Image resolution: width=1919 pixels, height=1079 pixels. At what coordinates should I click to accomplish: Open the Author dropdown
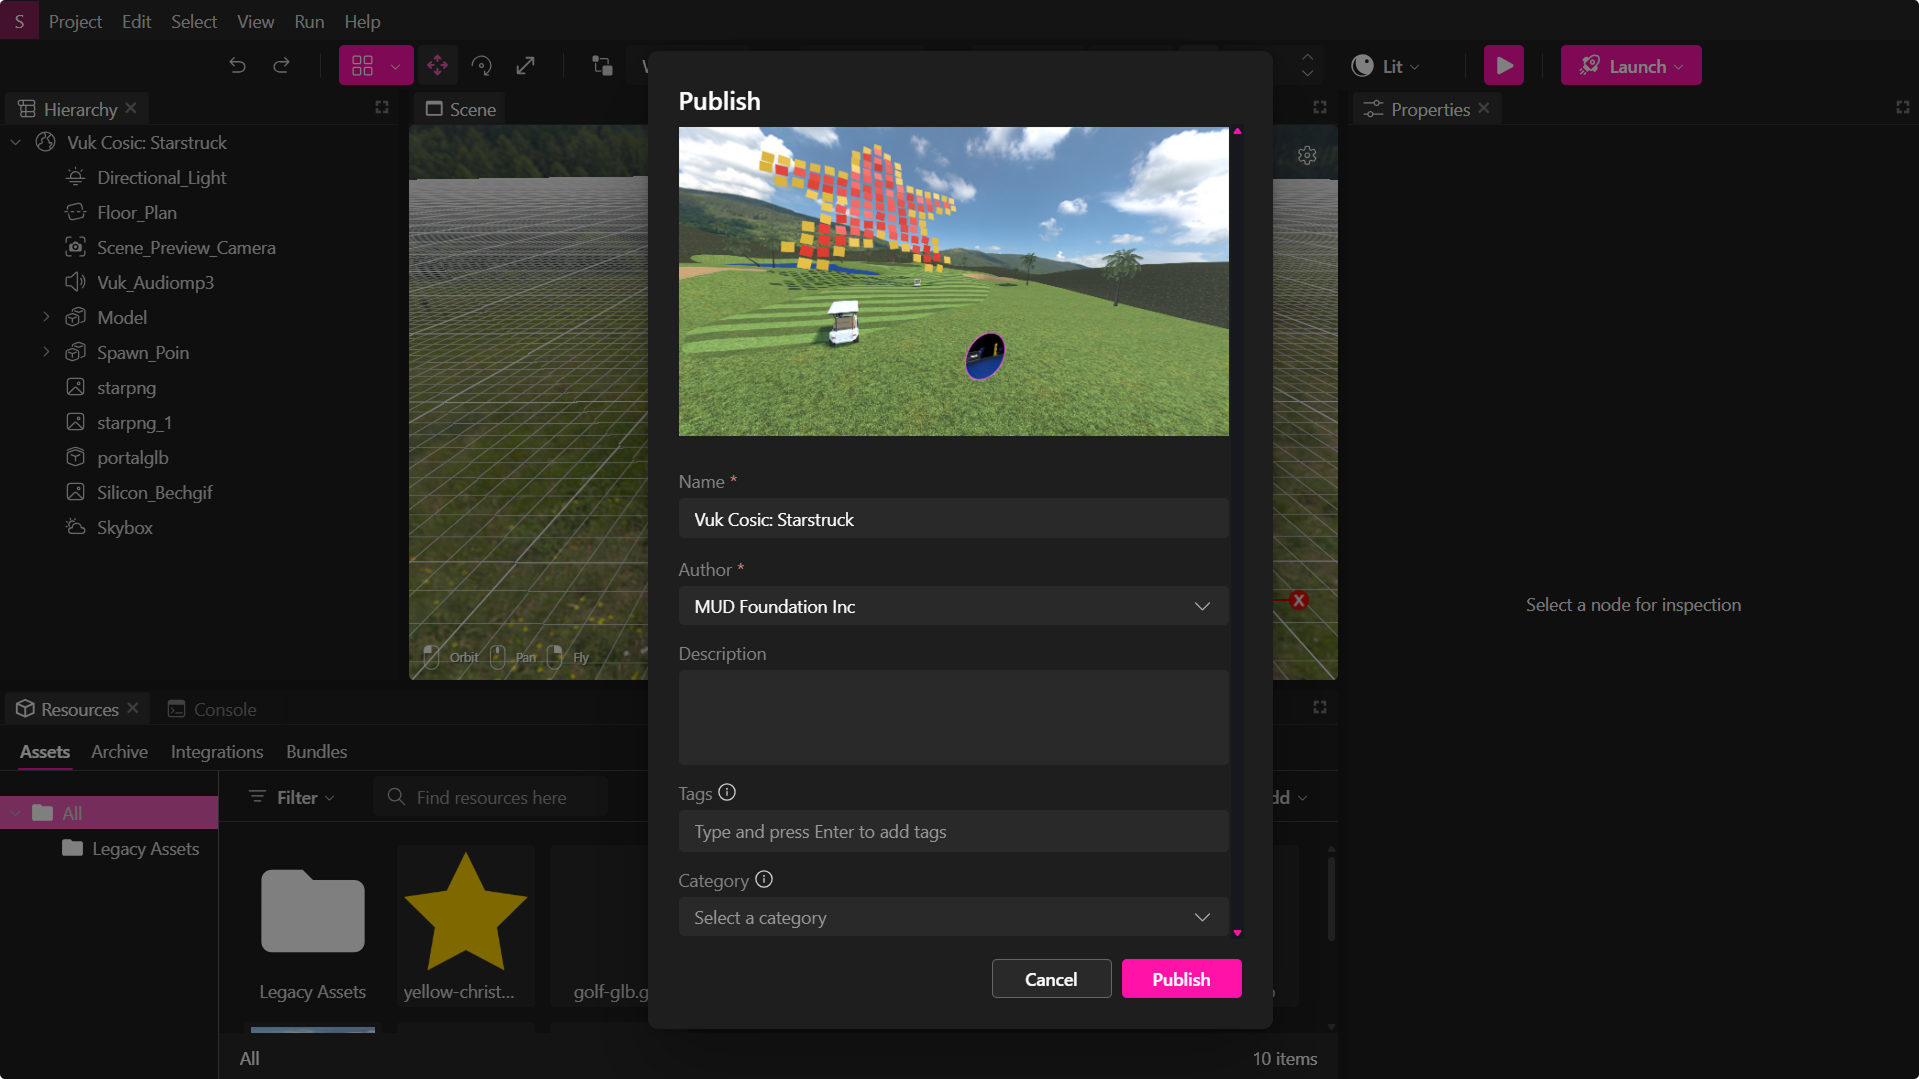coord(952,607)
